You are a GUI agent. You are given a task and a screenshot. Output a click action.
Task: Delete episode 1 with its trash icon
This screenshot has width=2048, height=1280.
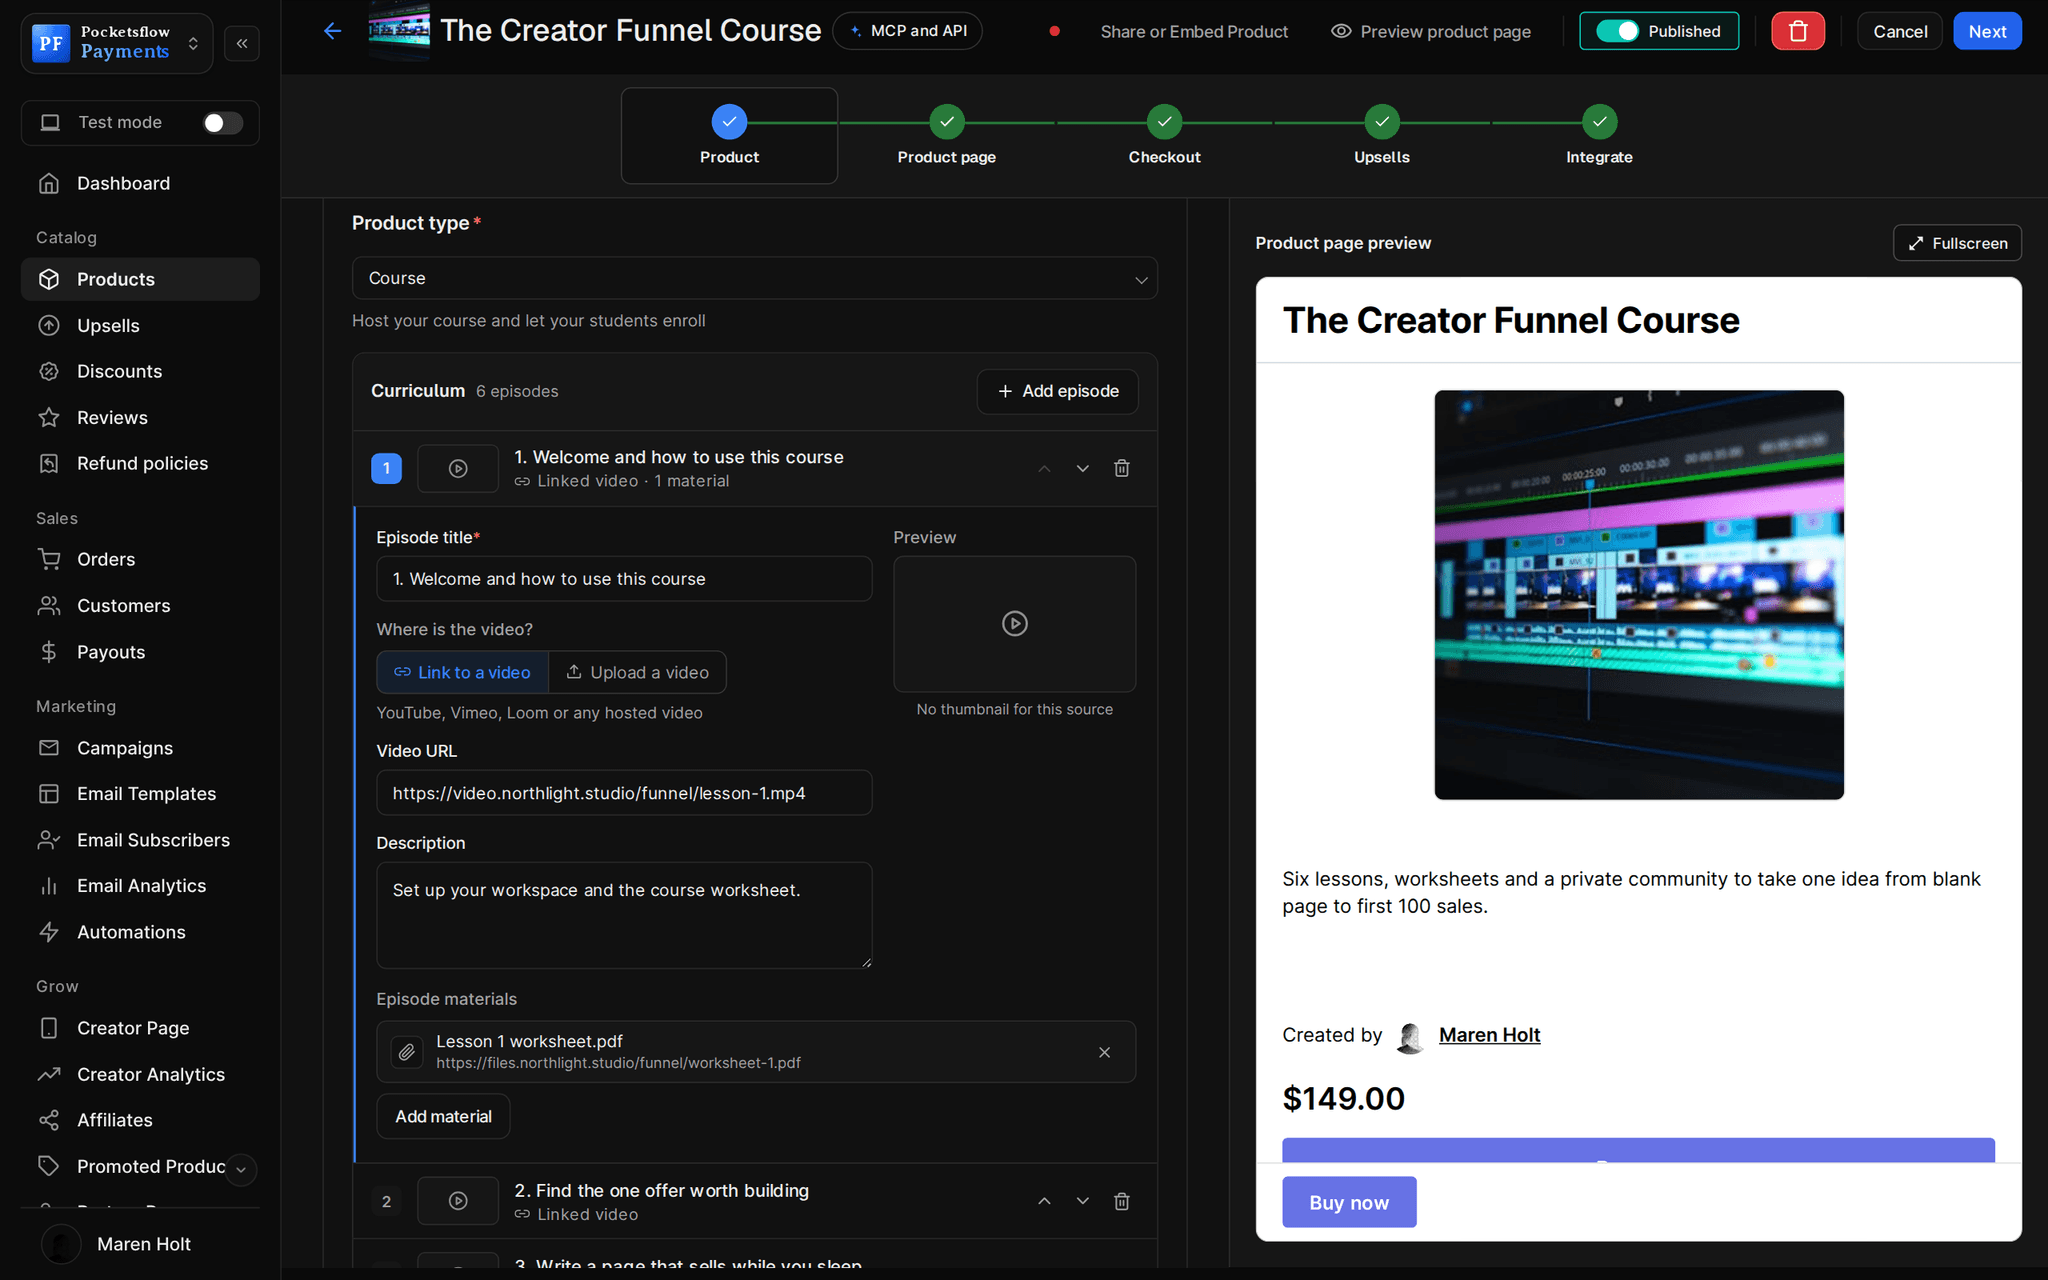[1122, 468]
